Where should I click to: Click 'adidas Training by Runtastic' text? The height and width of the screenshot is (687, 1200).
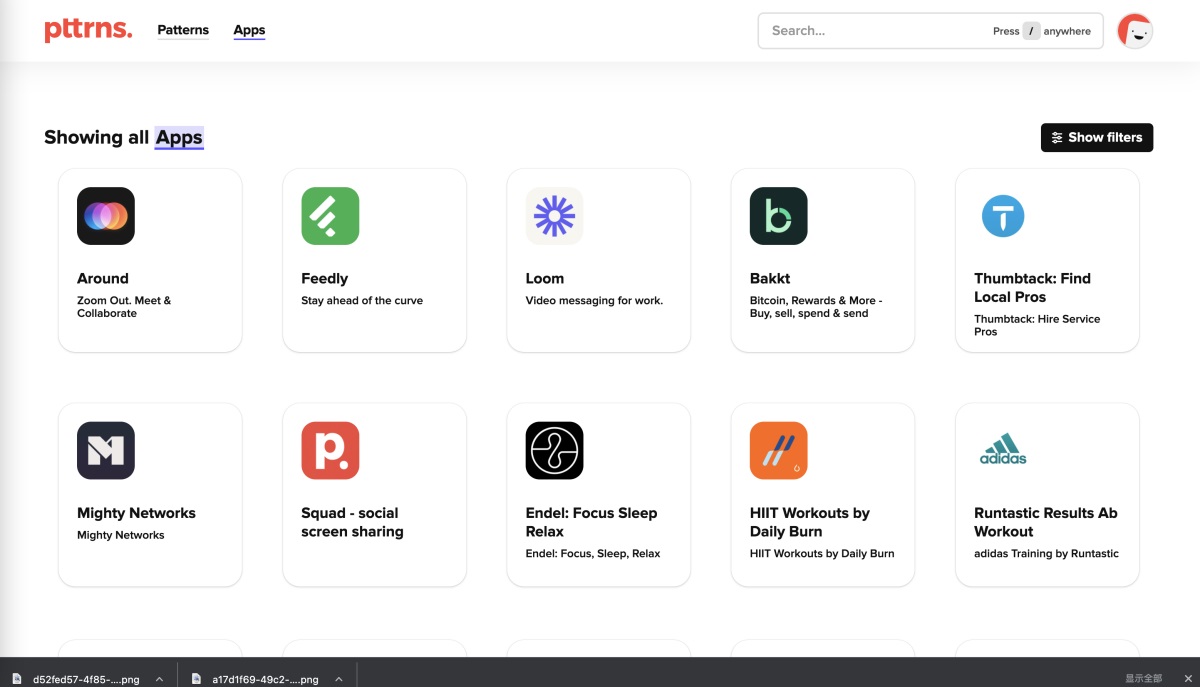1046,554
